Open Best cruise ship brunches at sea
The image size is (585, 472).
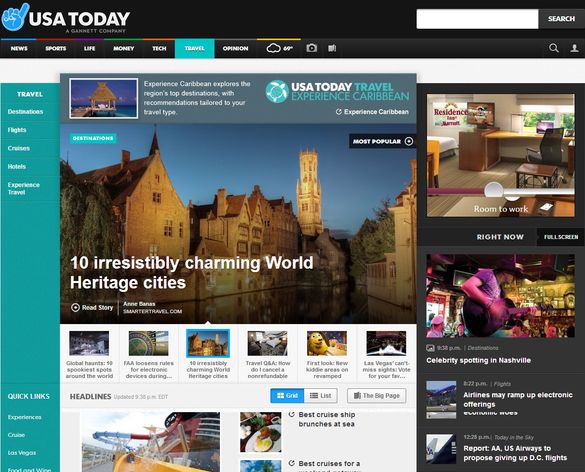[x=326, y=419]
